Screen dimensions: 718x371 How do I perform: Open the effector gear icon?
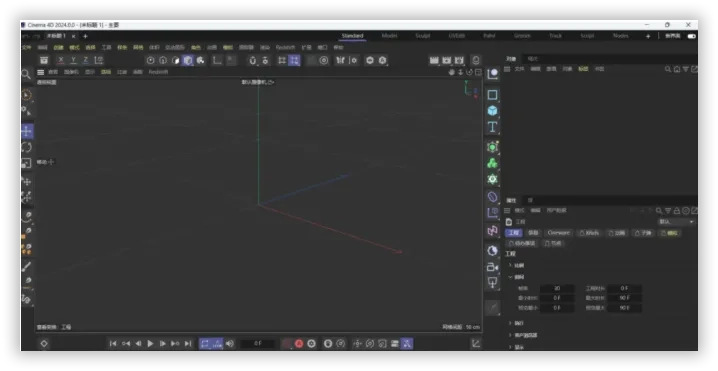click(492, 179)
